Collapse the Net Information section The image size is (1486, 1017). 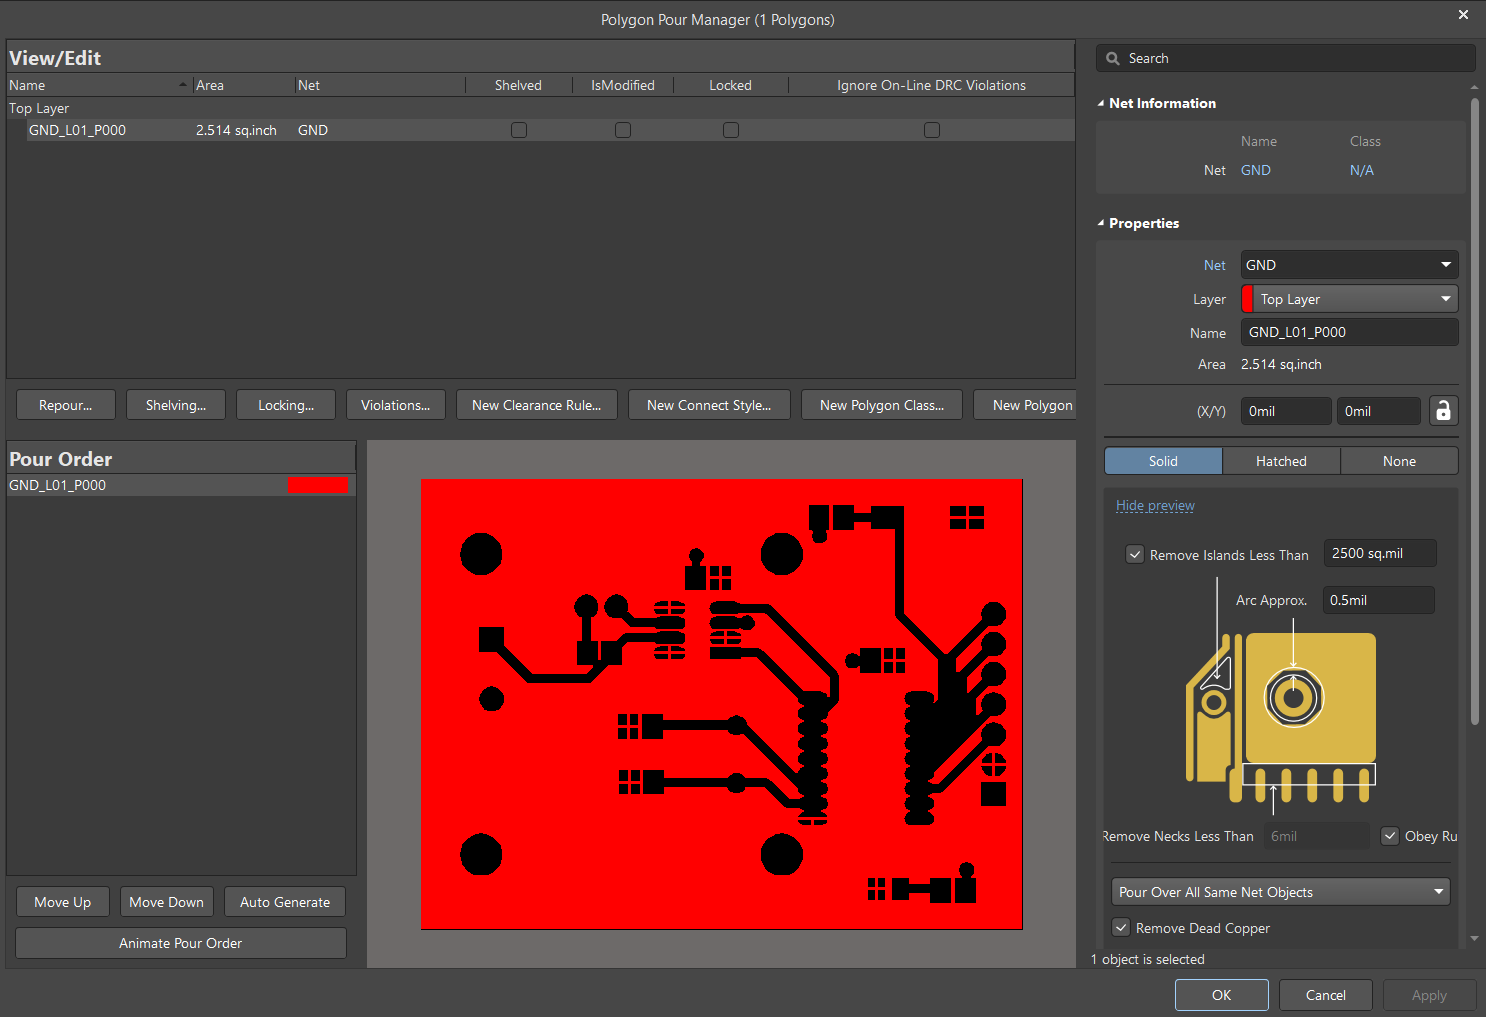pyautogui.click(x=1101, y=103)
